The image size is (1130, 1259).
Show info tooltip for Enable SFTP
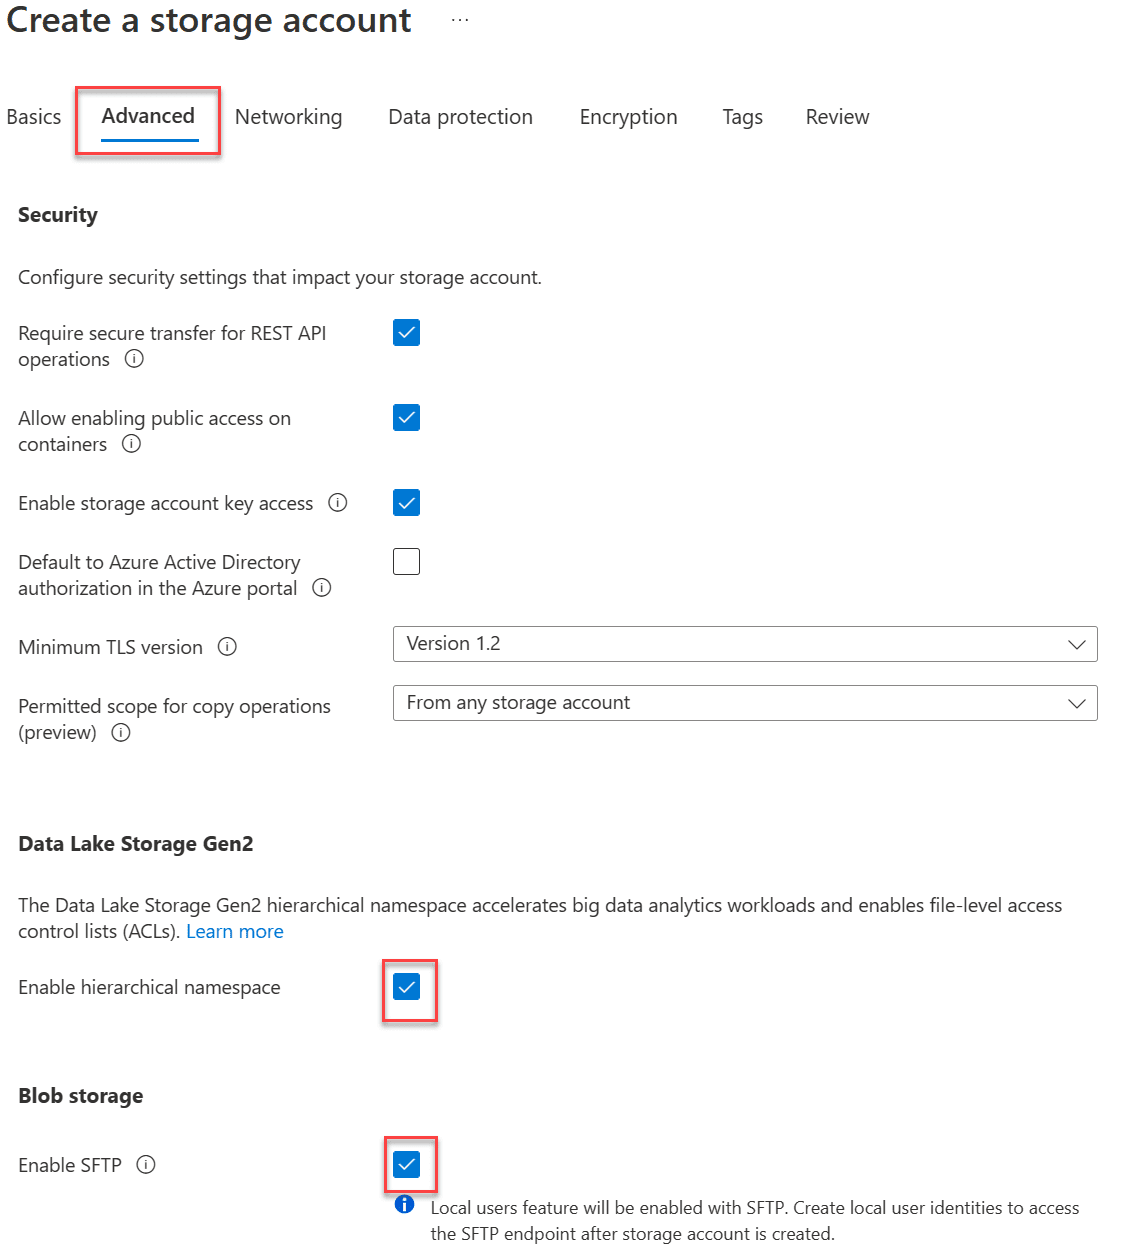[x=146, y=1165]
